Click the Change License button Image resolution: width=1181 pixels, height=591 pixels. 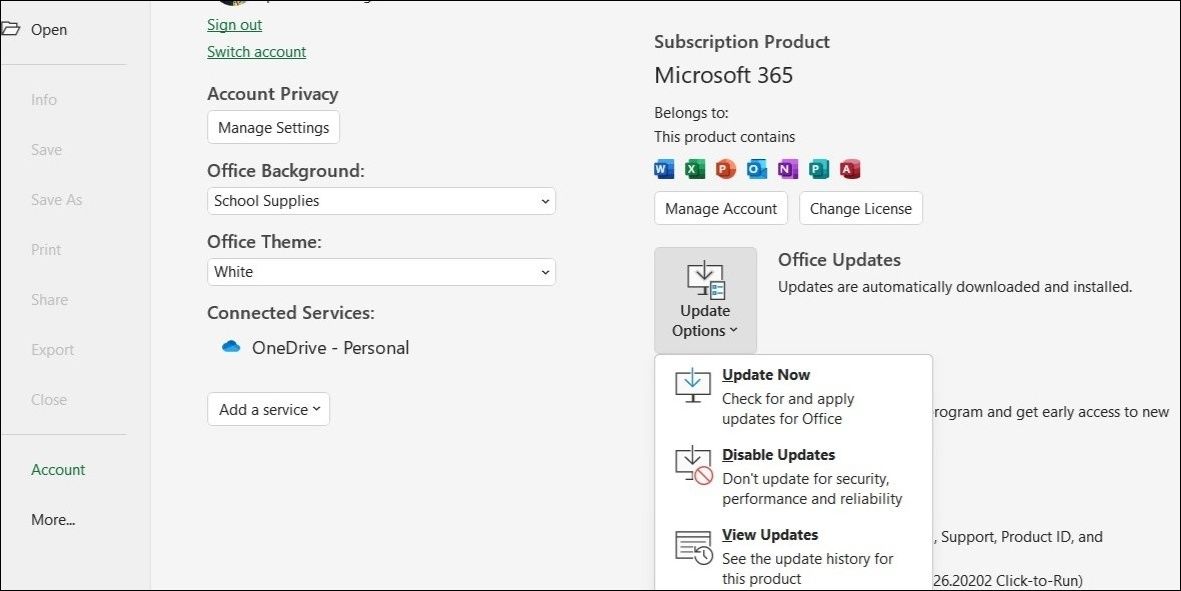coord(861,209)
